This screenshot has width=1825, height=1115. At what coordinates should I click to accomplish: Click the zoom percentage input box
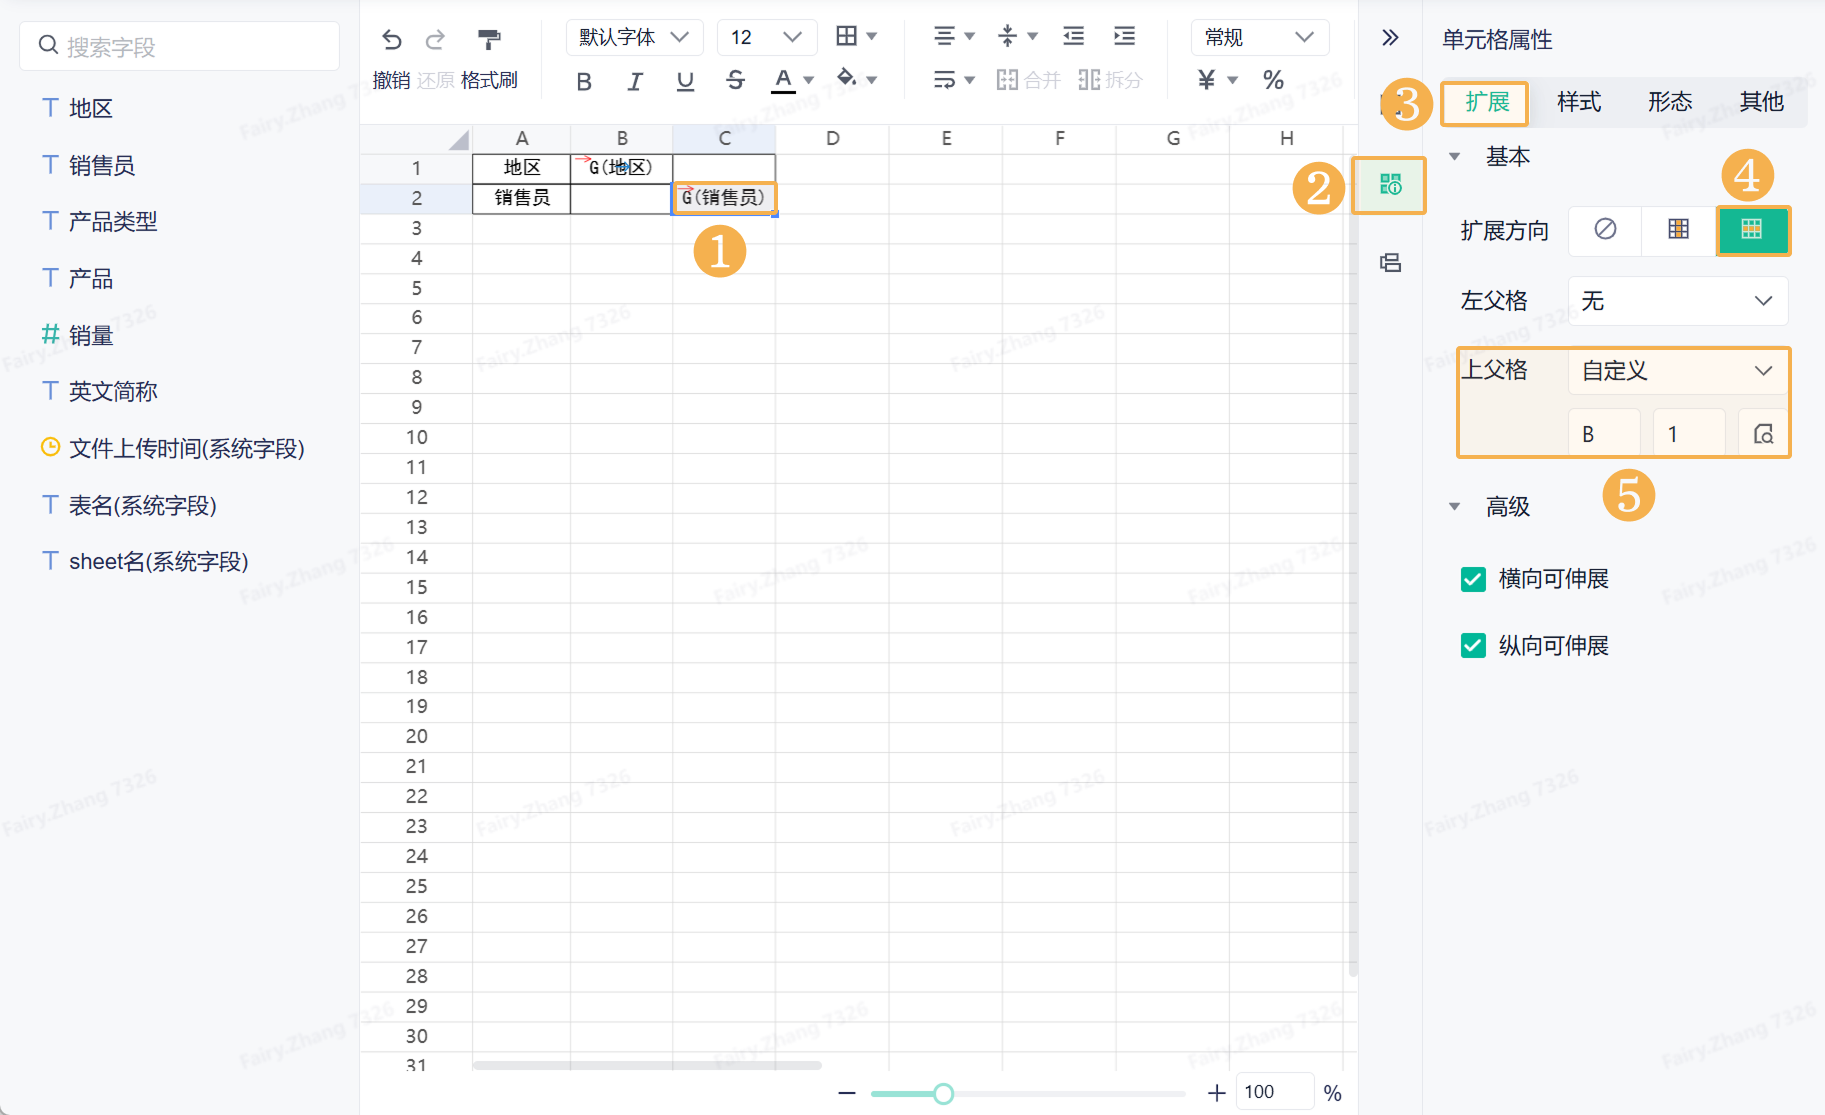pos(1275,1093)
